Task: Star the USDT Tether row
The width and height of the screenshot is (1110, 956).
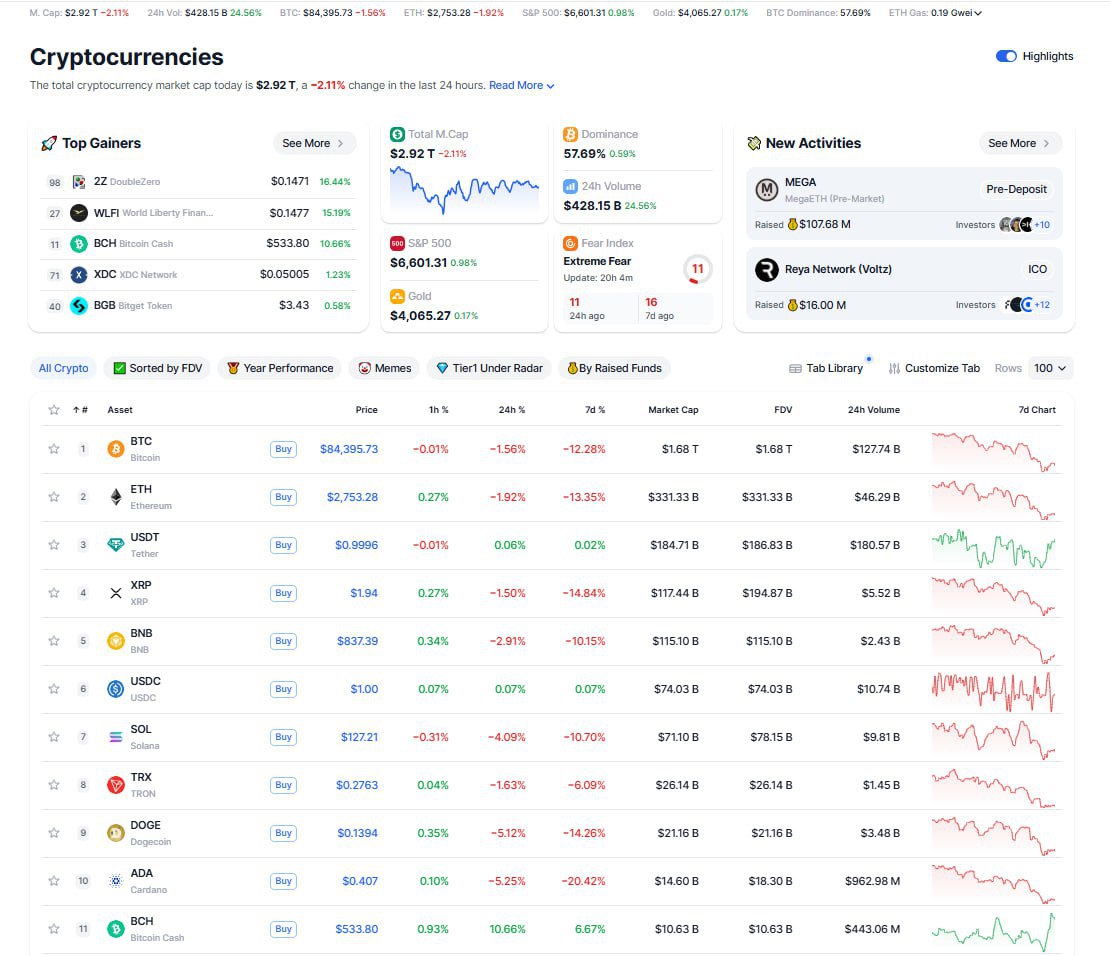Action: (x=54, y=545)
